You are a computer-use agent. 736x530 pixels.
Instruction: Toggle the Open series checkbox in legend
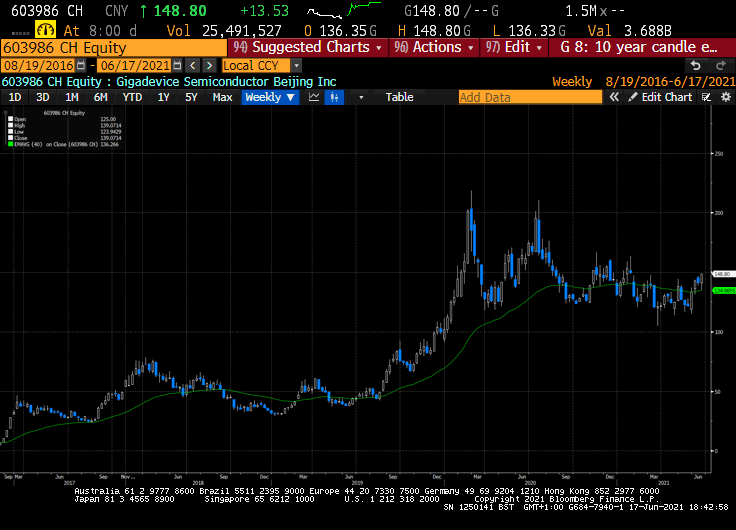click(10, 119)
